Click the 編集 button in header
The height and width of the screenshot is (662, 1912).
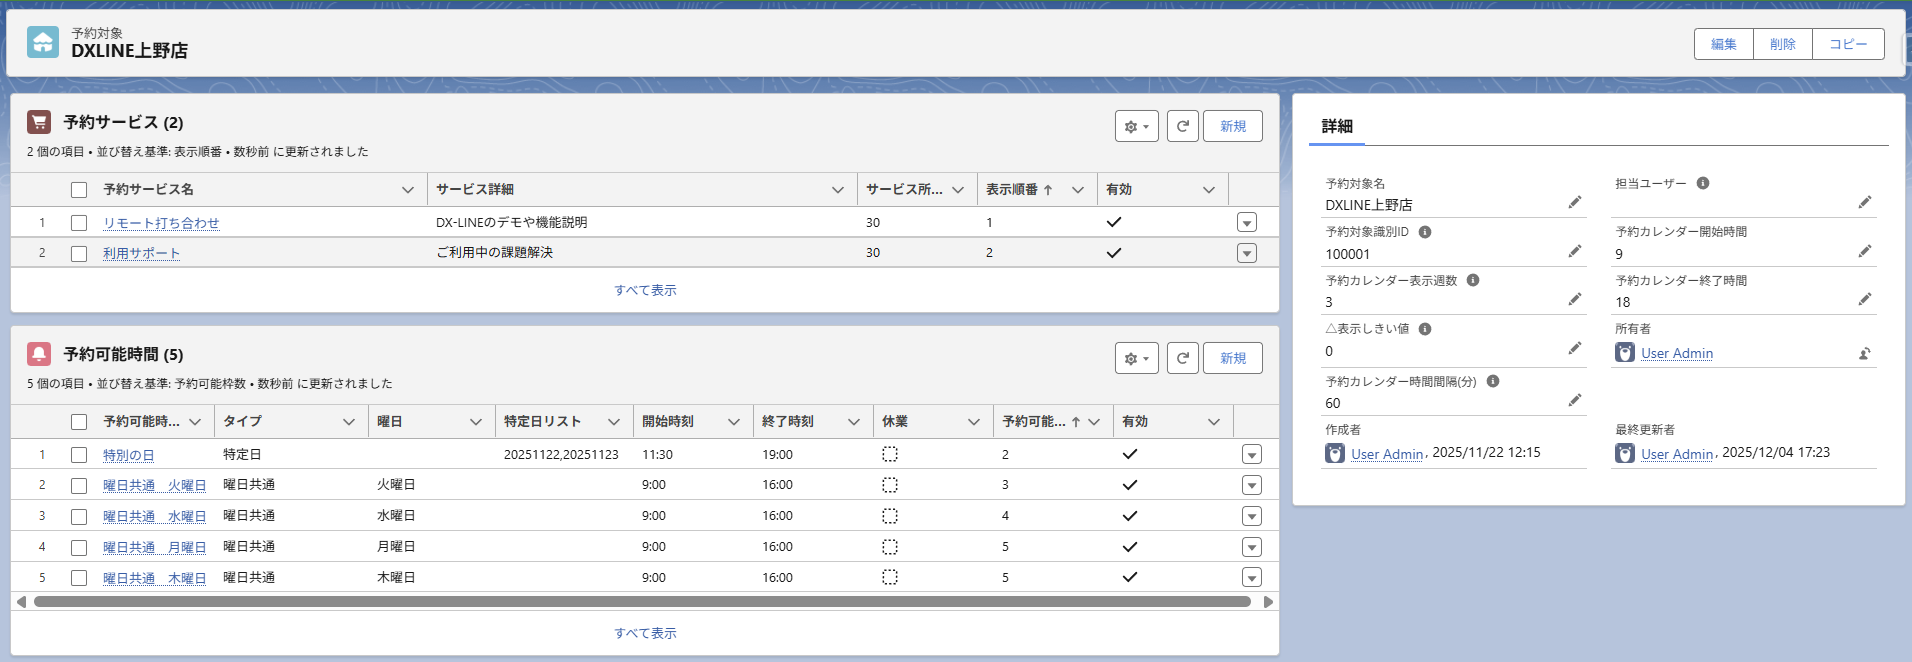[1723, 44]
